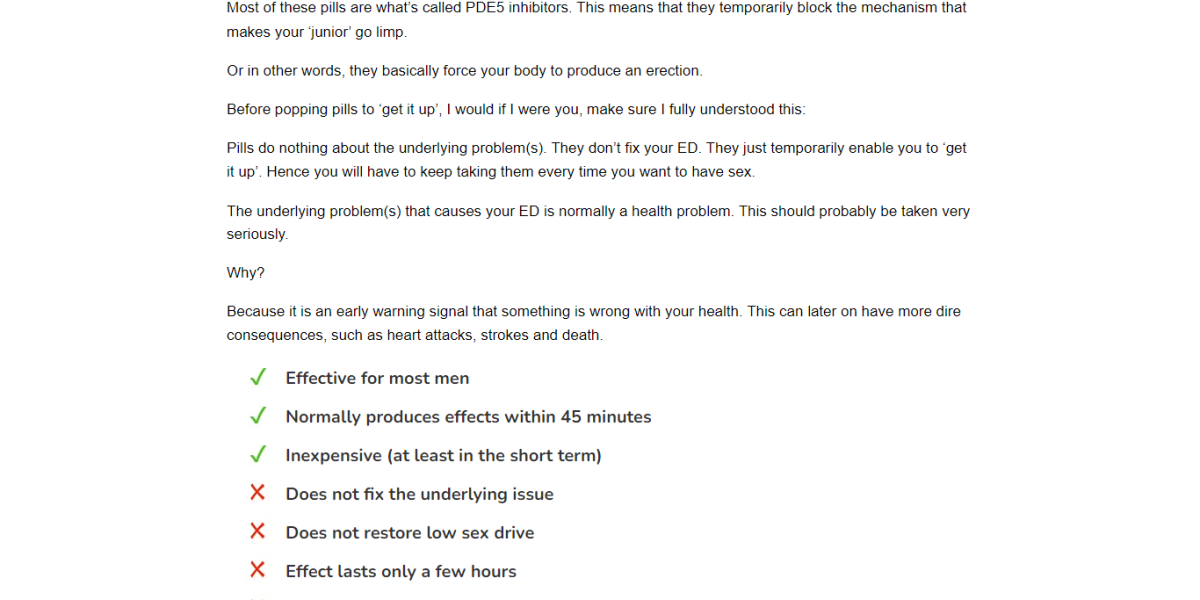Click the green checkmark beside 'Effective for most men'

(x=258, y=377)
